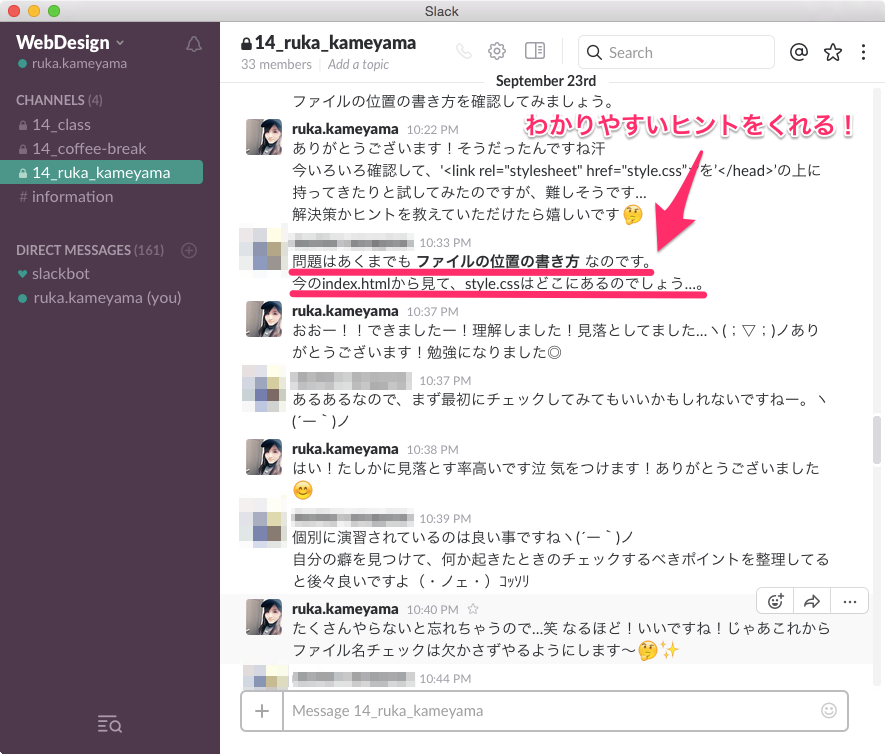This screenshot has height=754, width=885.
Task: Share the 10:40 PM message
Action: [x=812, y=601]
